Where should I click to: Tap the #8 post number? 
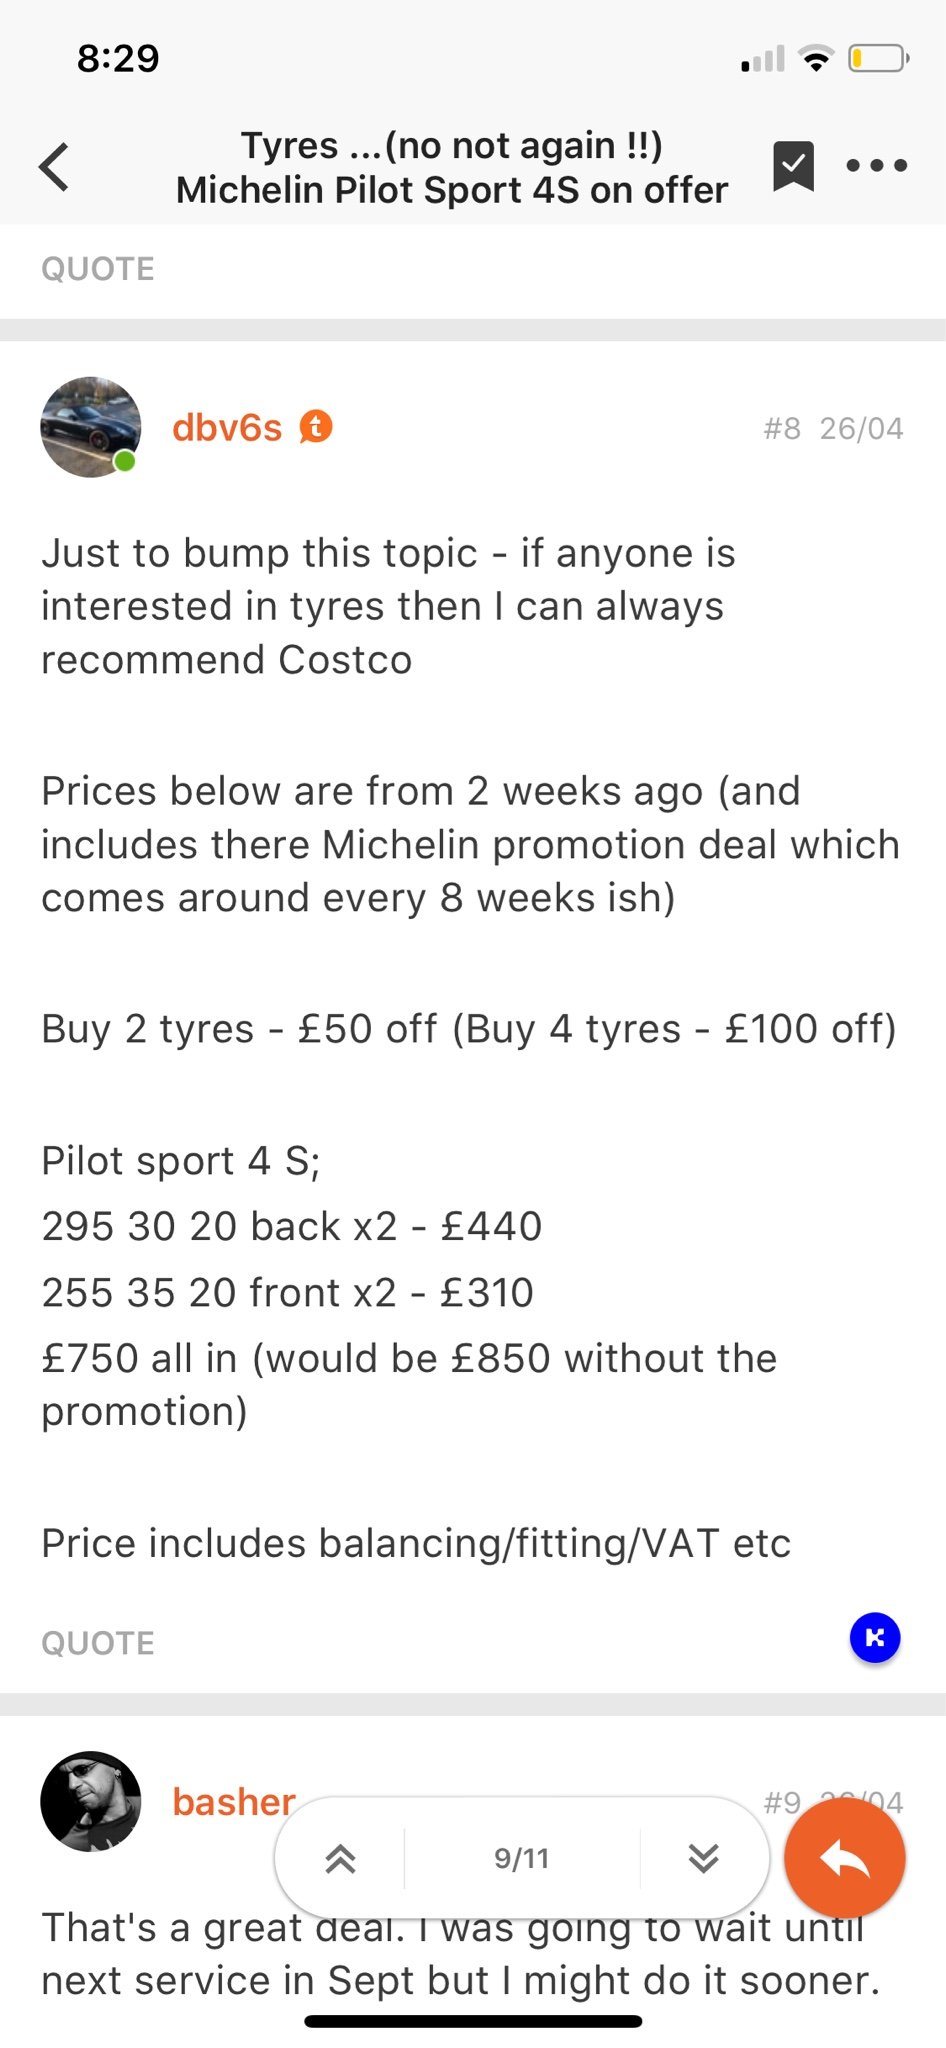click(x=782, y=429)
